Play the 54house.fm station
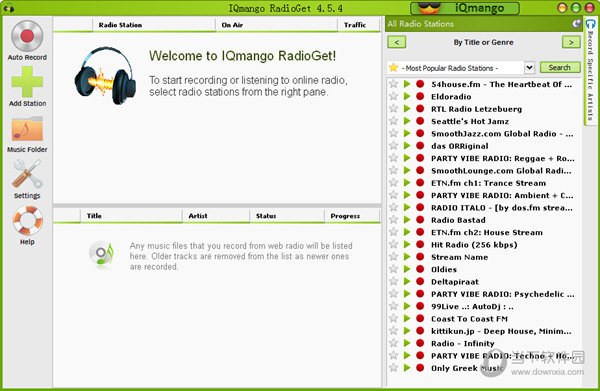 pos(407,84)
